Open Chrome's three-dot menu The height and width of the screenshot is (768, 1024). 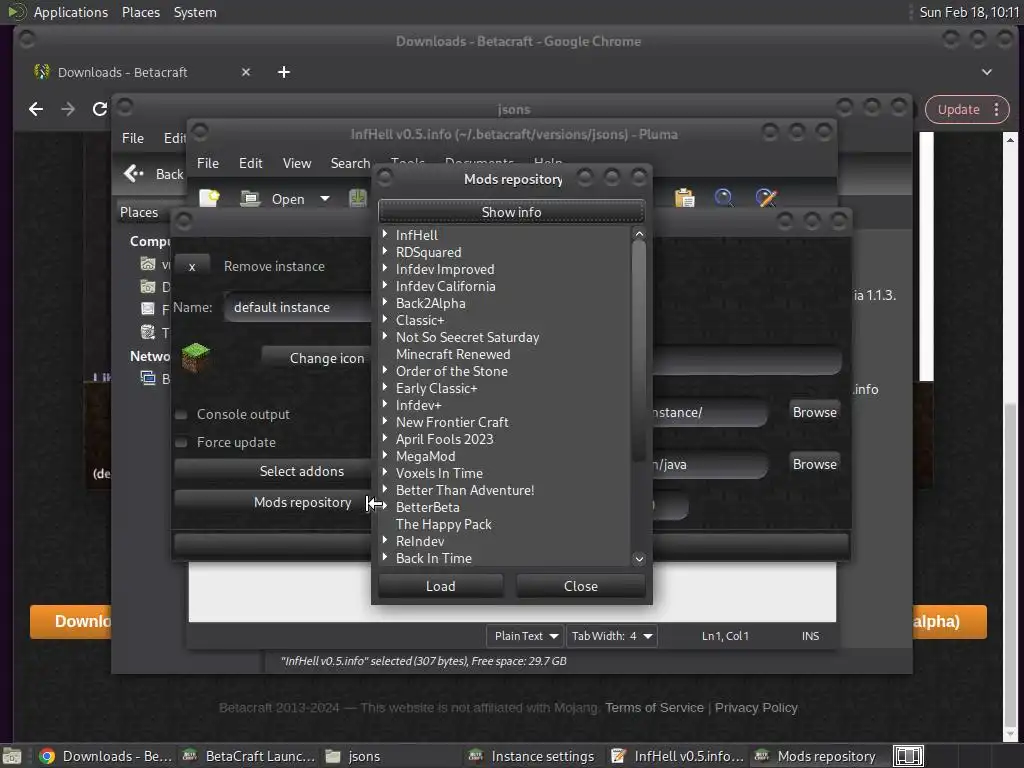tap(997, 110)
